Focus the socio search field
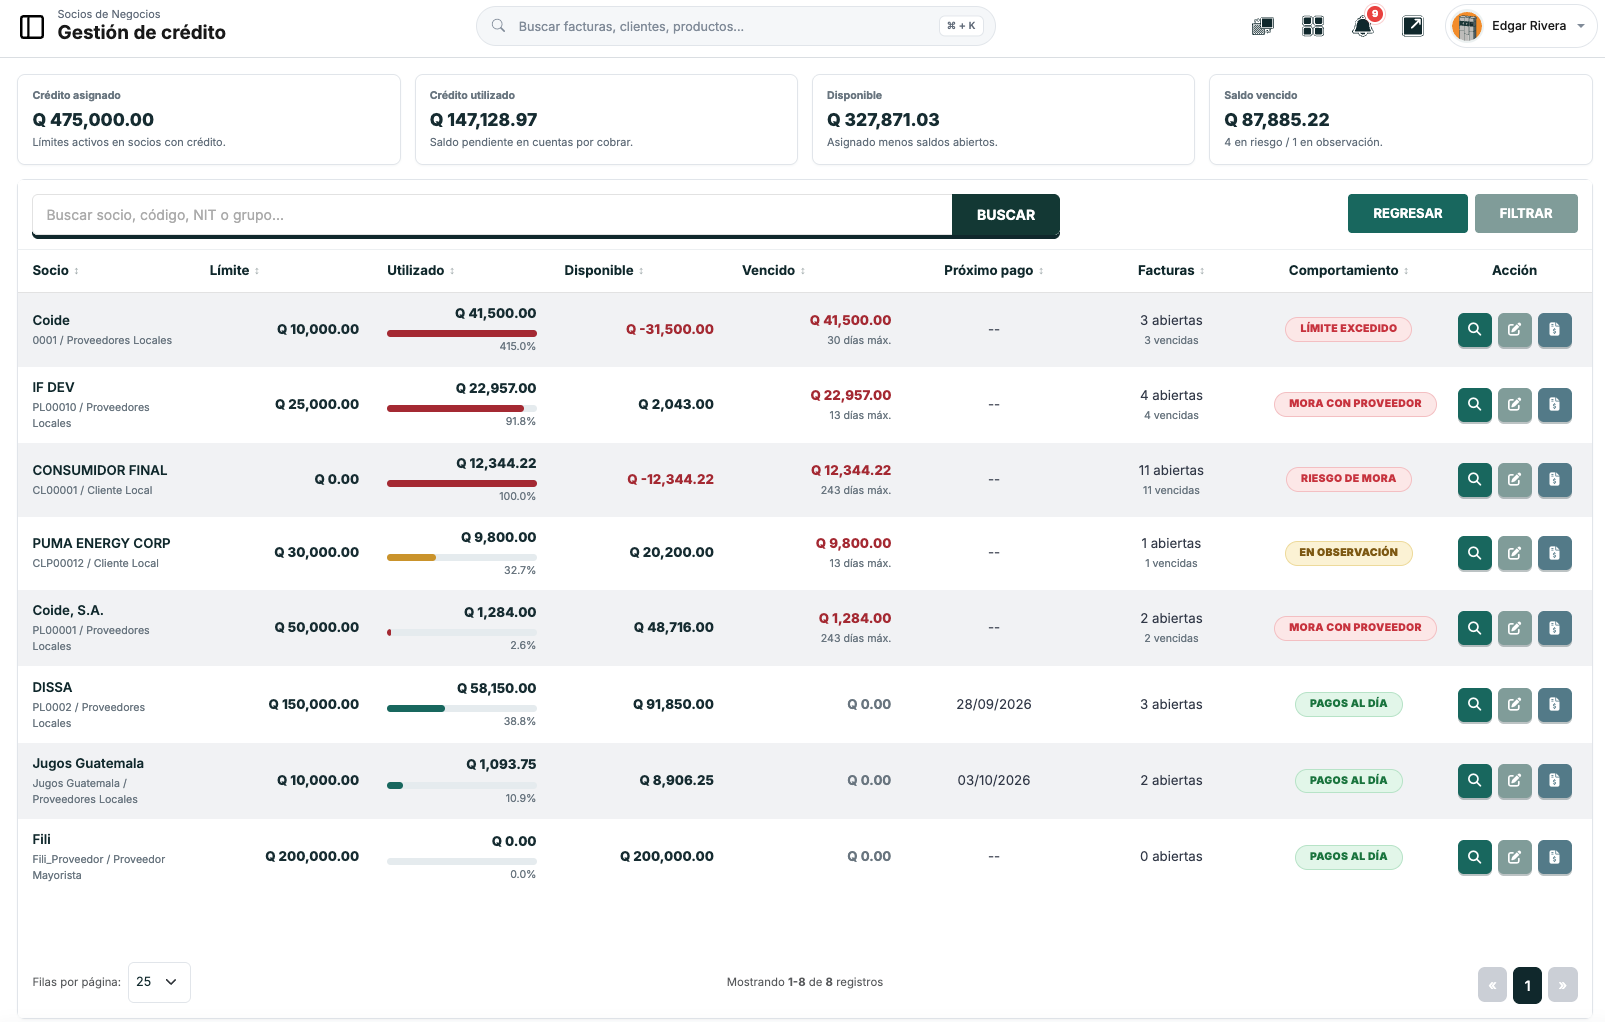1605x1022 pixels. (492, 215)
